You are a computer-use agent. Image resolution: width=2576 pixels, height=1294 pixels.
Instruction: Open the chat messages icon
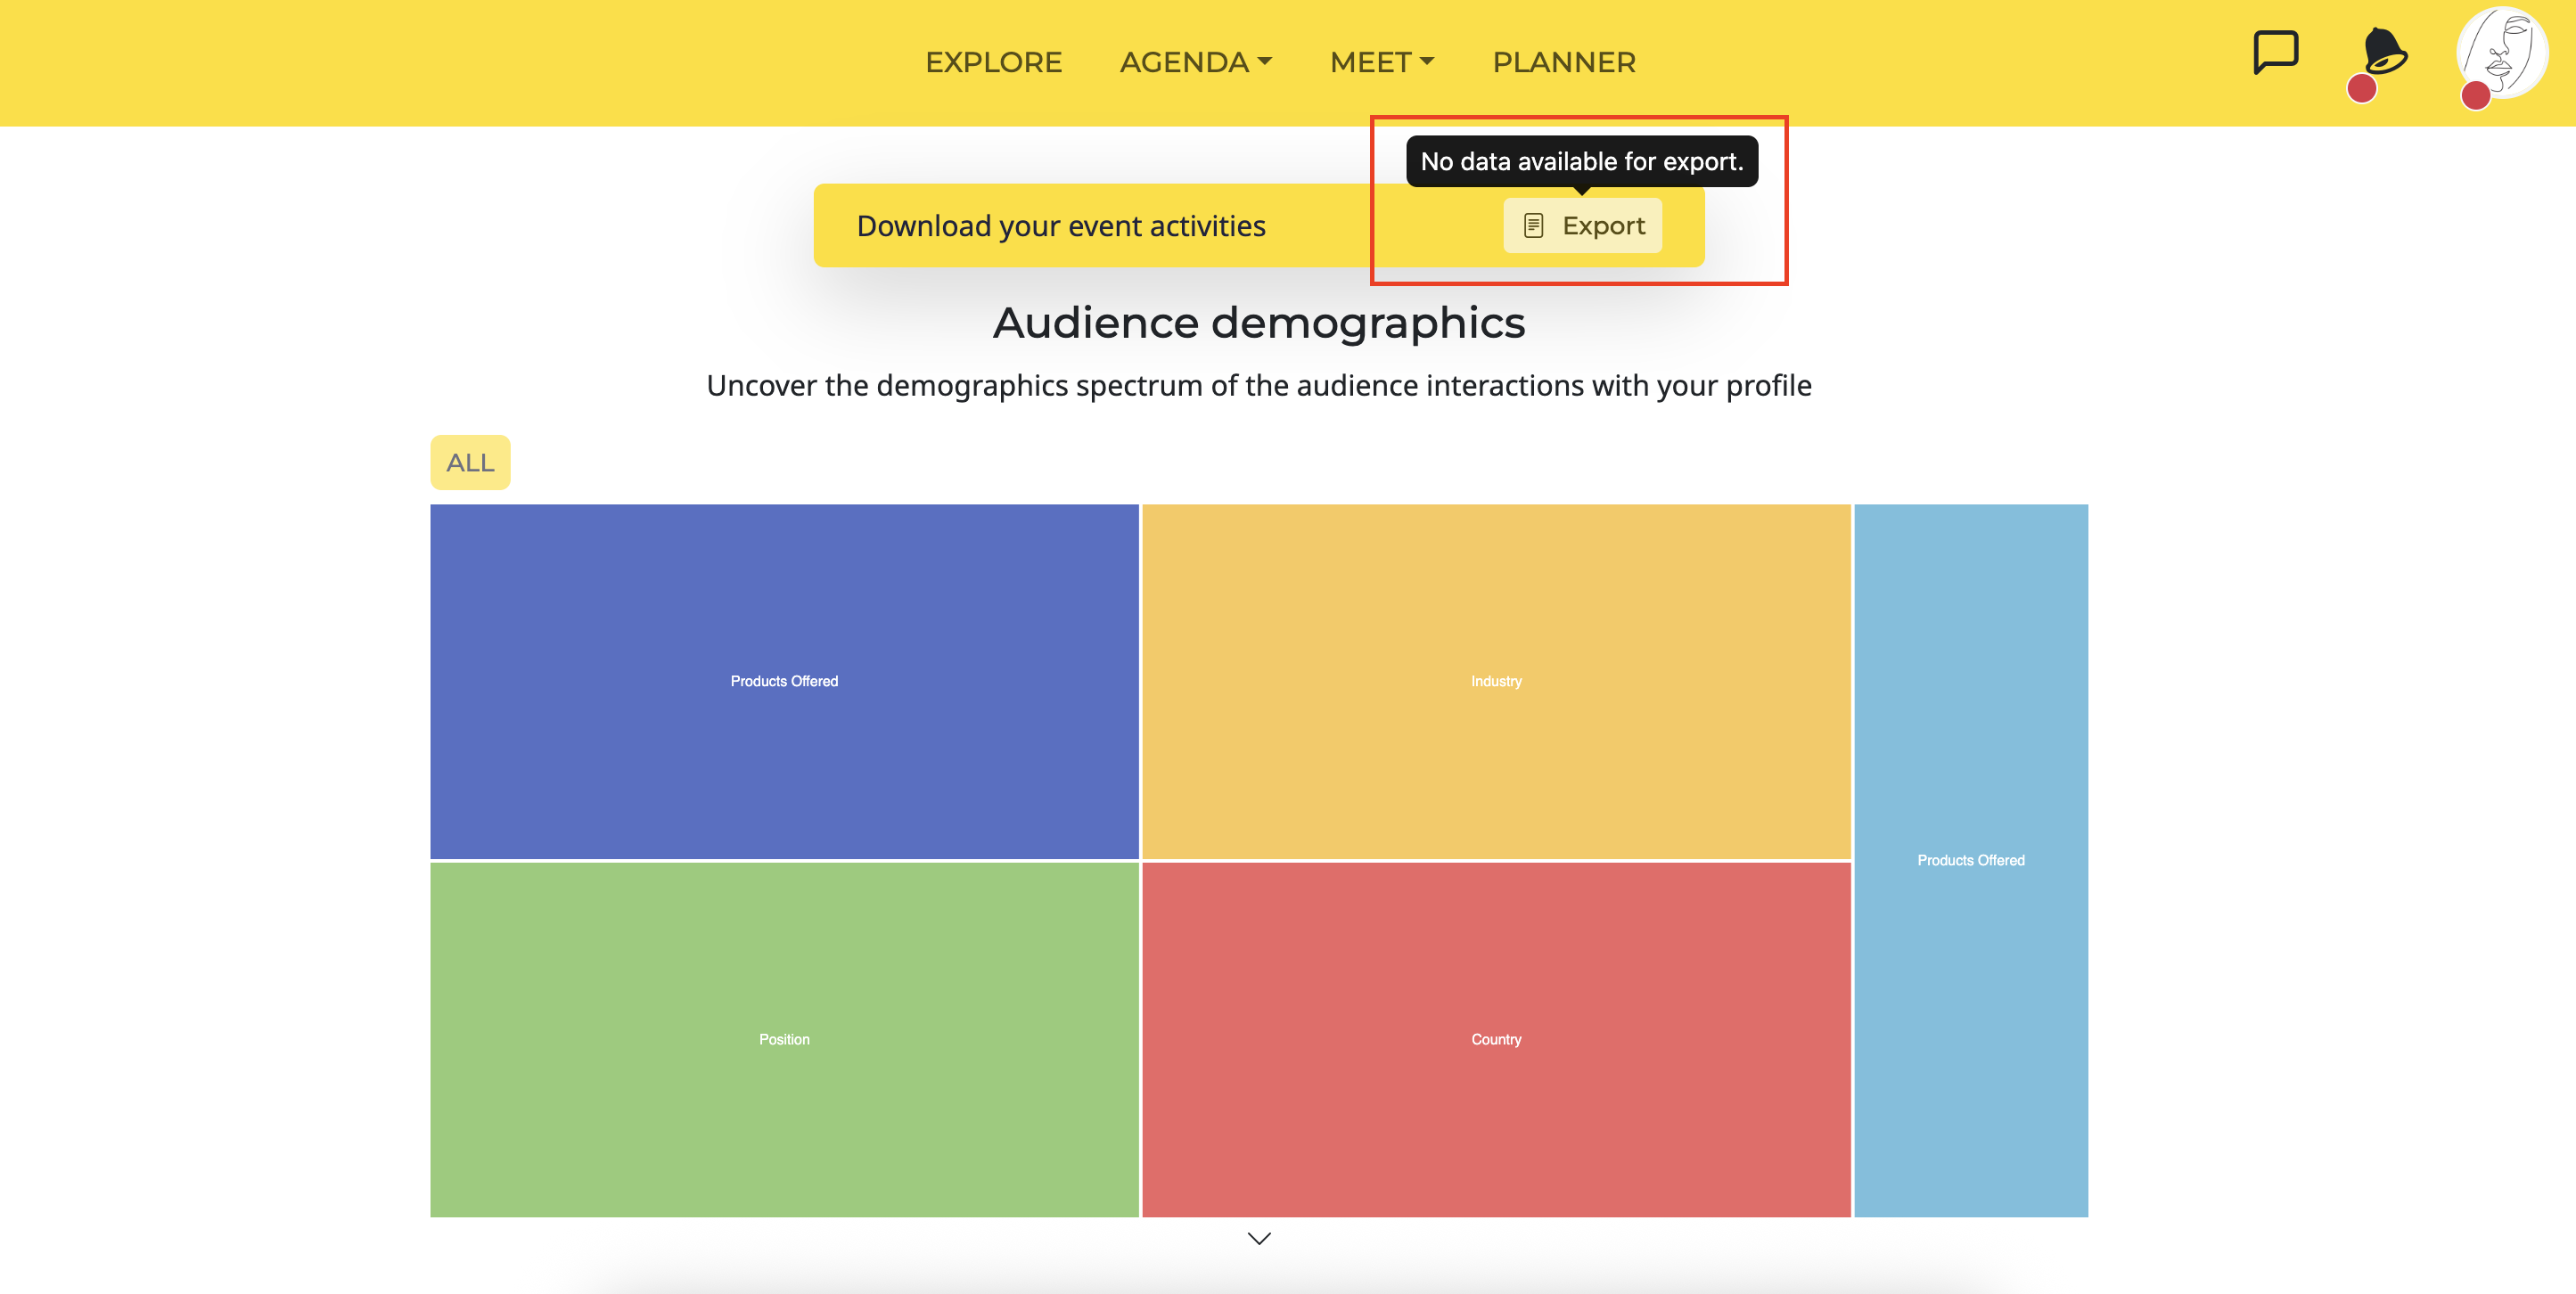(2275, 52)
